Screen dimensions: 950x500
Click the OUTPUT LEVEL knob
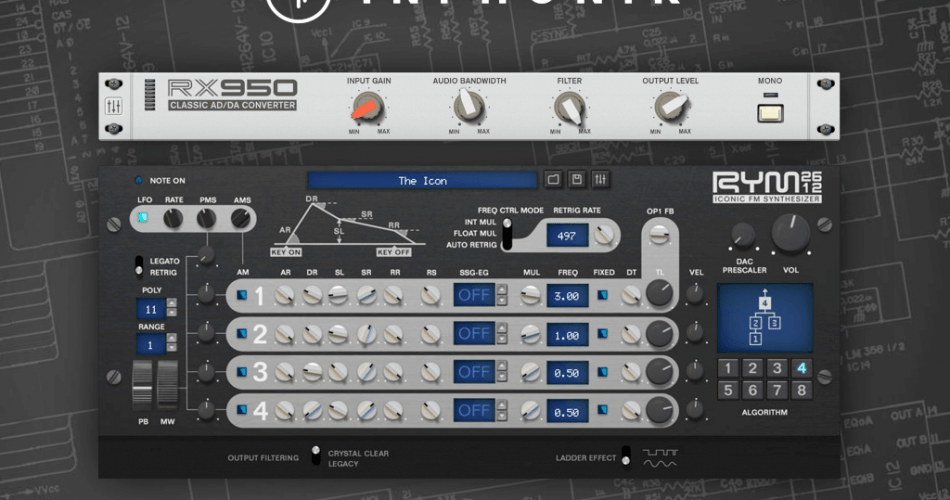click(x=670, y=107)
